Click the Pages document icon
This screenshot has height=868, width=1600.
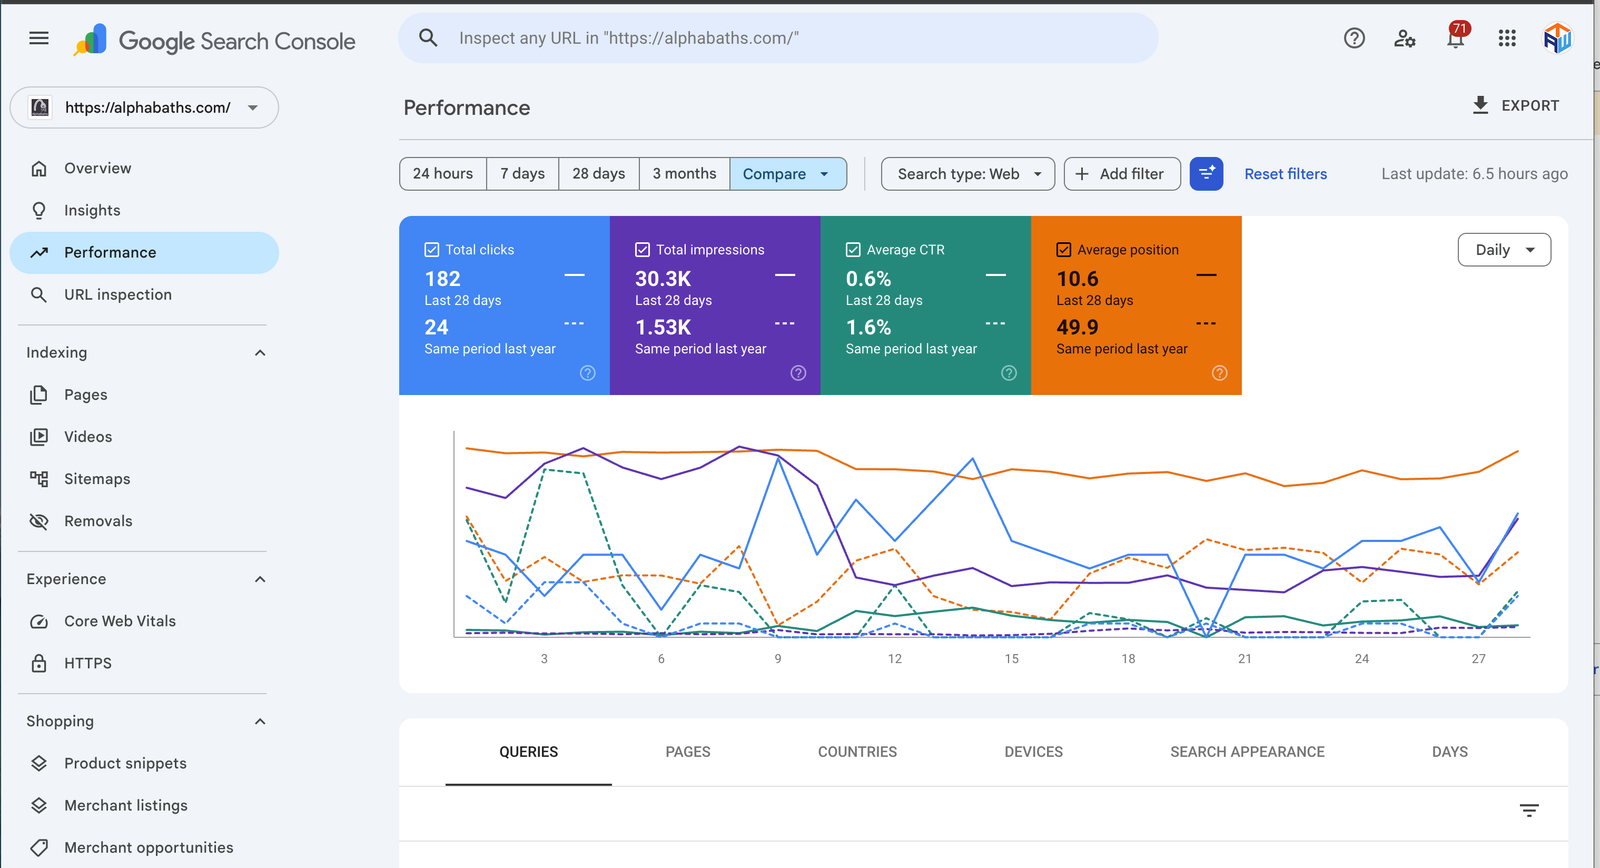click(39, 394)
